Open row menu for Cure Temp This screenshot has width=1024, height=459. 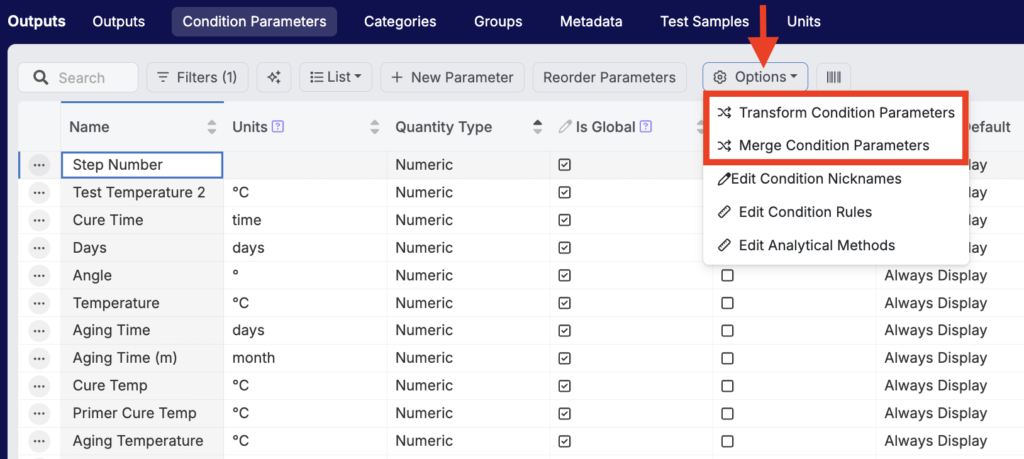click(39, 385)
